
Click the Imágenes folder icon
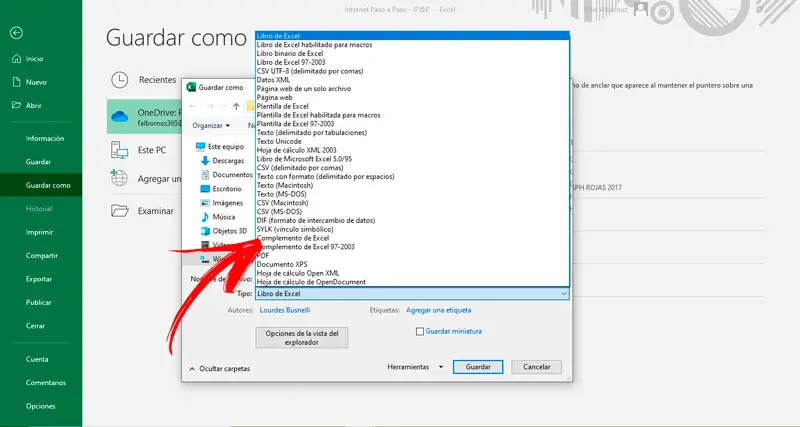[x=205, y=203]
